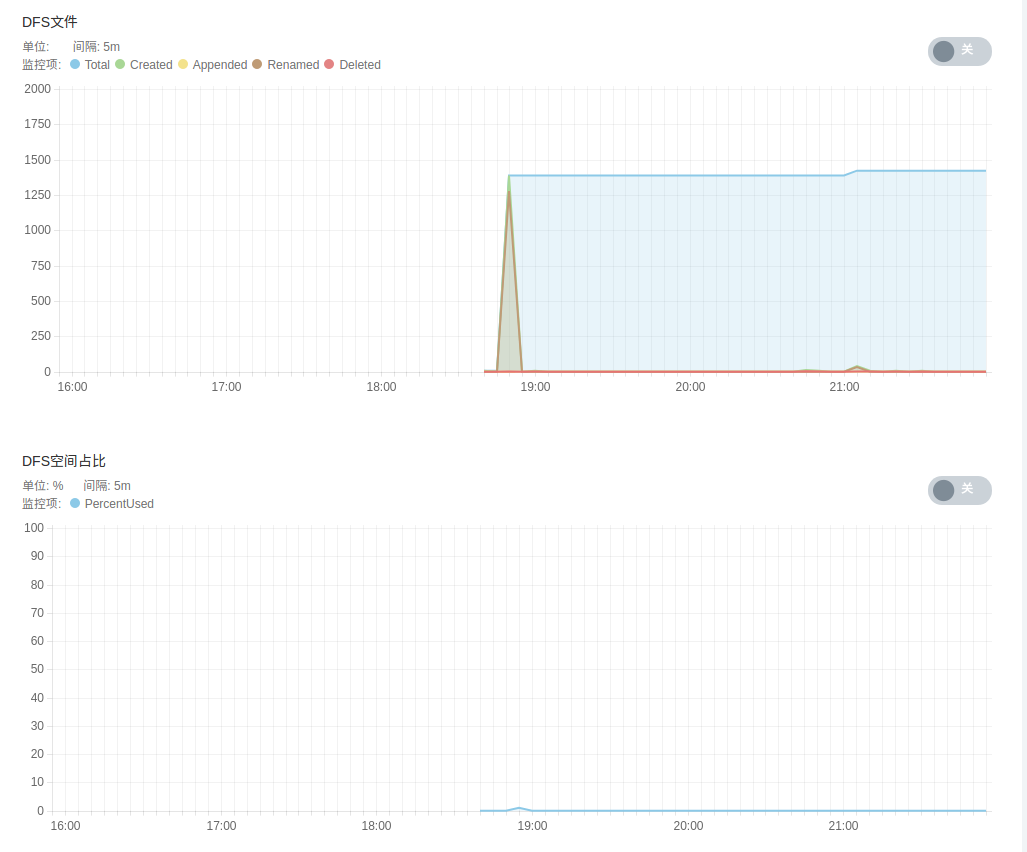Click 间隔: 5m under DFS文件 title
1027x852 pixels.
click(x=96, y=46)
